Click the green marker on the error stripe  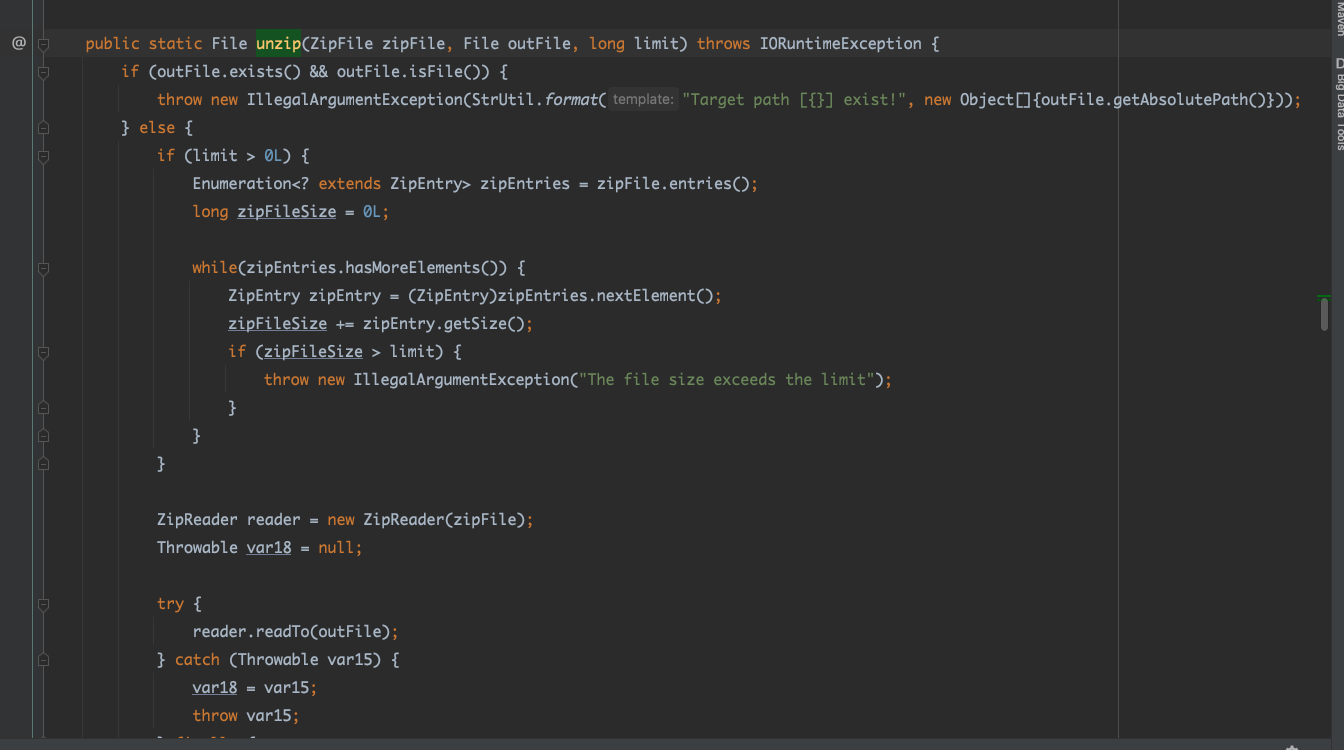pyautogui.click(x=1324, y=297)
